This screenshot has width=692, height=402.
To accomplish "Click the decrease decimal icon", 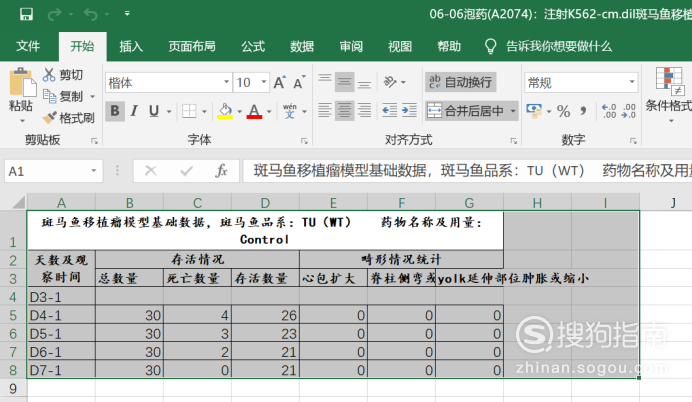I will 628,111.
